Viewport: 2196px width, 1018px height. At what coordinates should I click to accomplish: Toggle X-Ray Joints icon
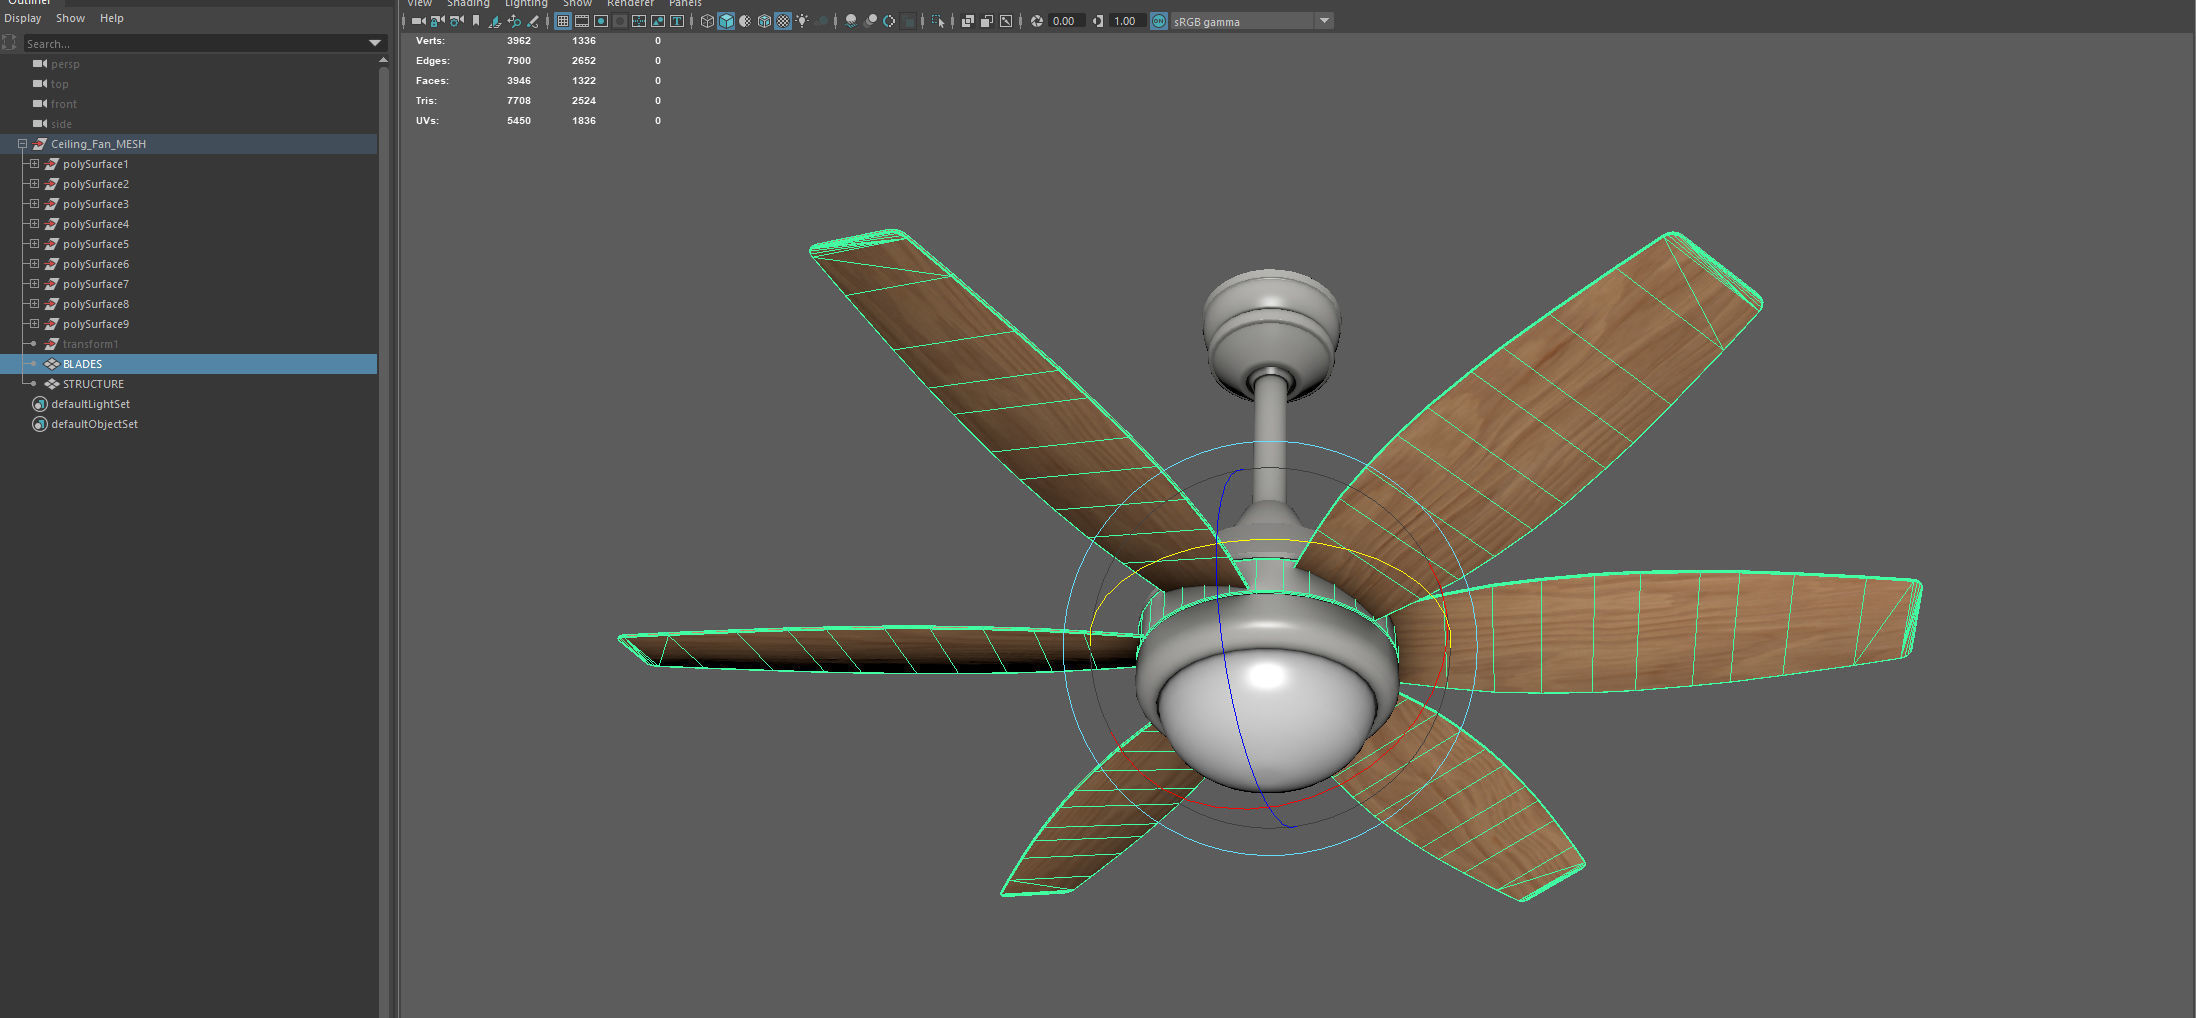1006,21
